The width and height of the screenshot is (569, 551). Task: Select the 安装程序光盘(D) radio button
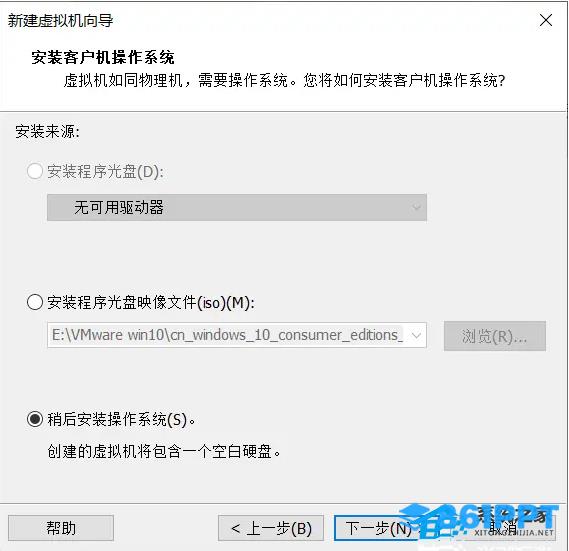pyautogui.click(x=35, y=171)
